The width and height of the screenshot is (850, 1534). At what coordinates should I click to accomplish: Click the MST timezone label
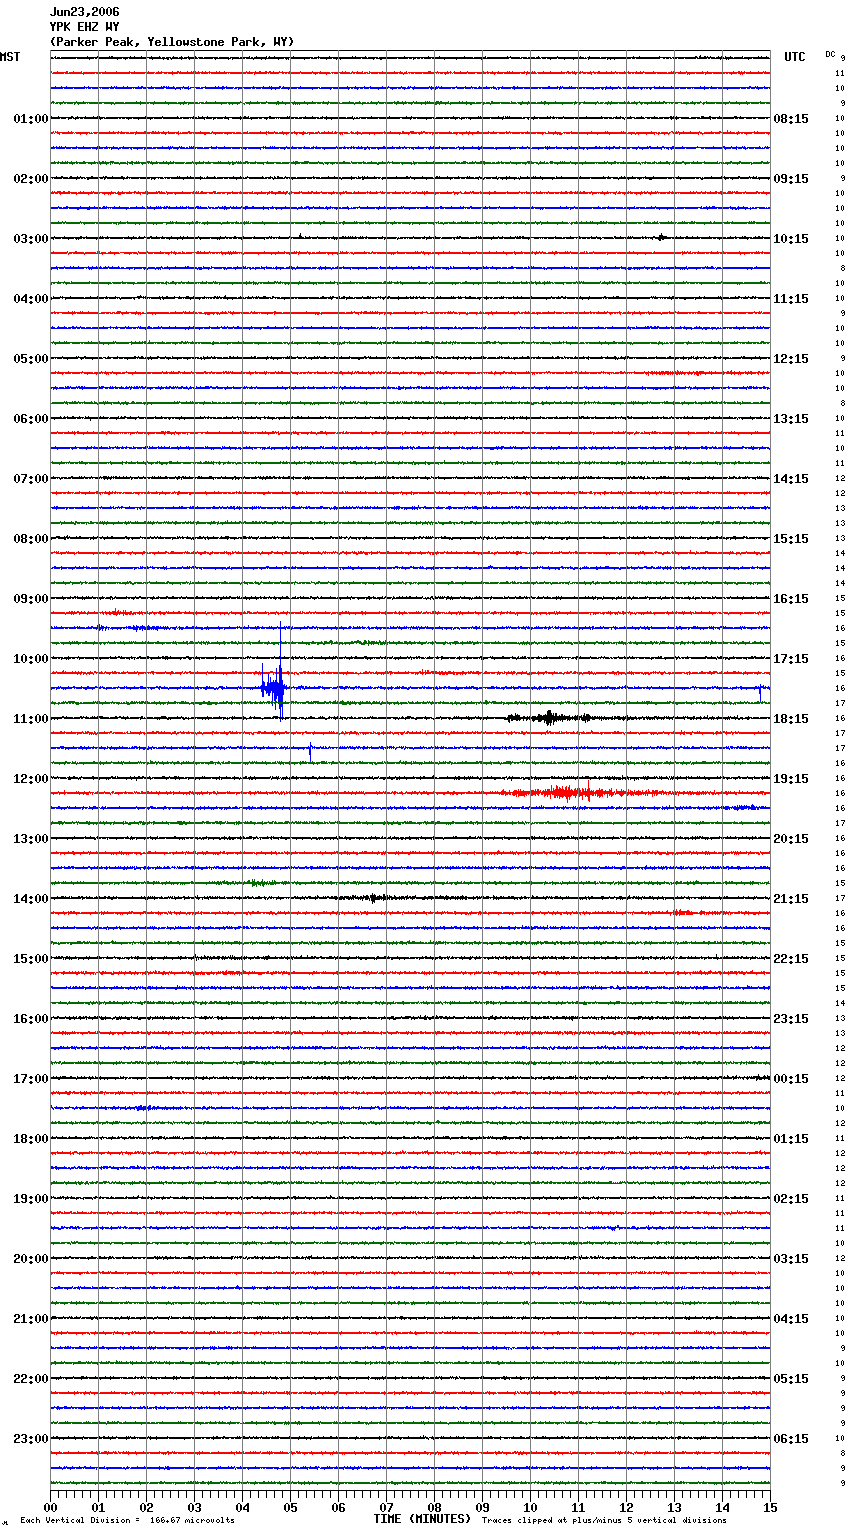(10, 57)
